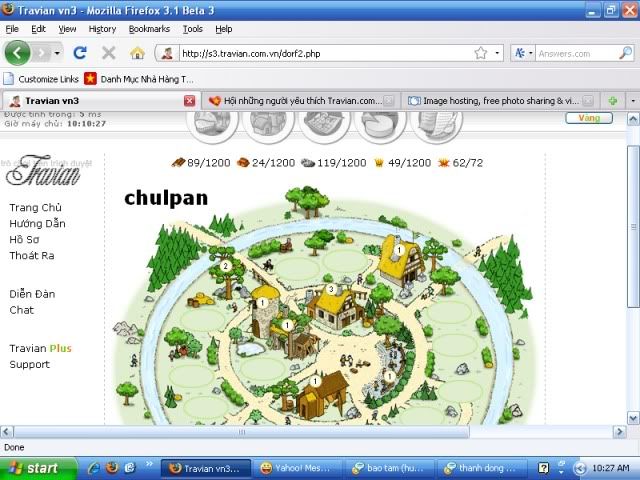Viewport: 640px width, 480px height.
Task: Click the Vàng gold button
Action: [x=589, y=118]
